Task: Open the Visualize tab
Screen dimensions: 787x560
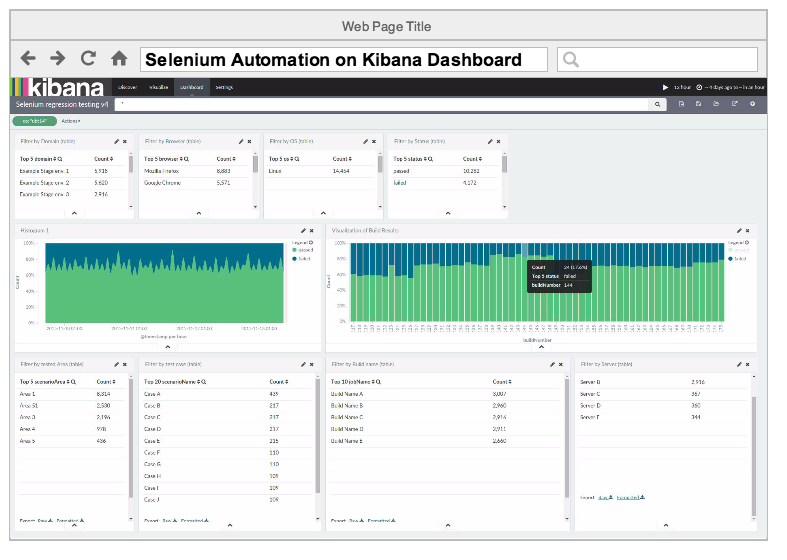Action: click(159, 87)
